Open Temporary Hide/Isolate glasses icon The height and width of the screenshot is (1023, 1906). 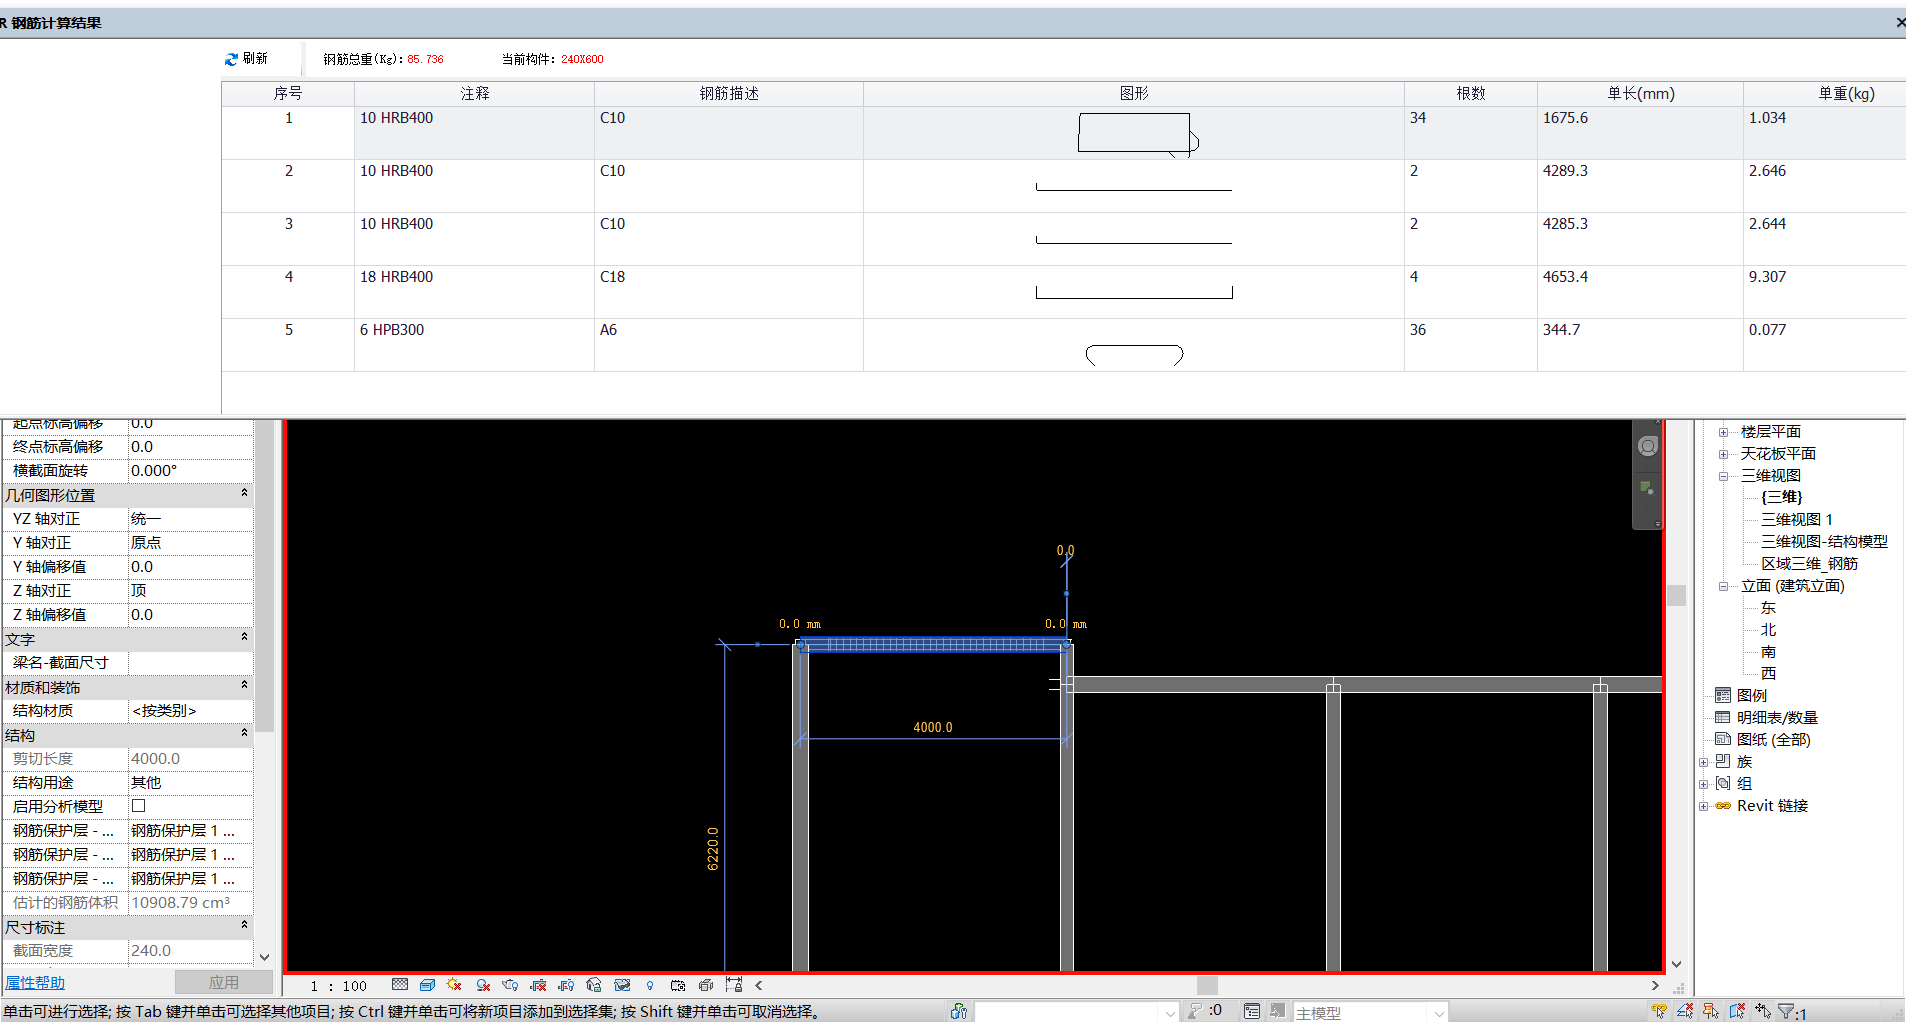[622, 985]
